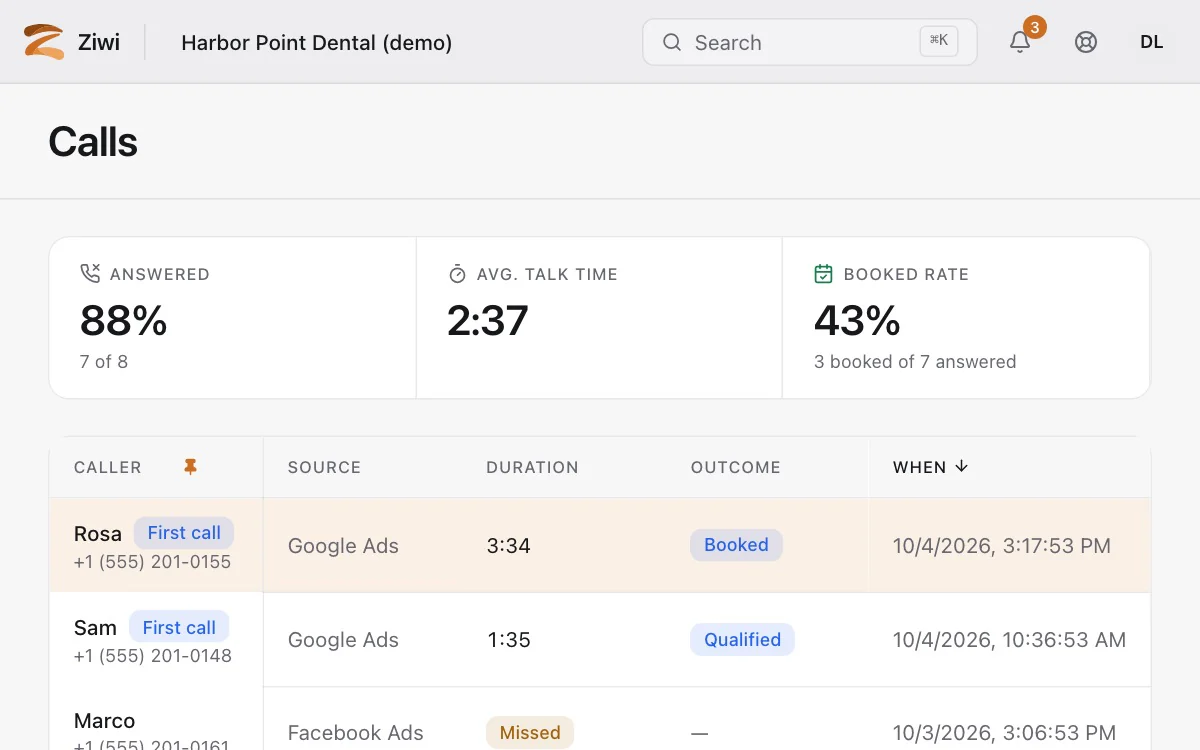Sort by the Caller column header
The width and height of the screenshot is (1200, 750).
(x=108, y=467)
